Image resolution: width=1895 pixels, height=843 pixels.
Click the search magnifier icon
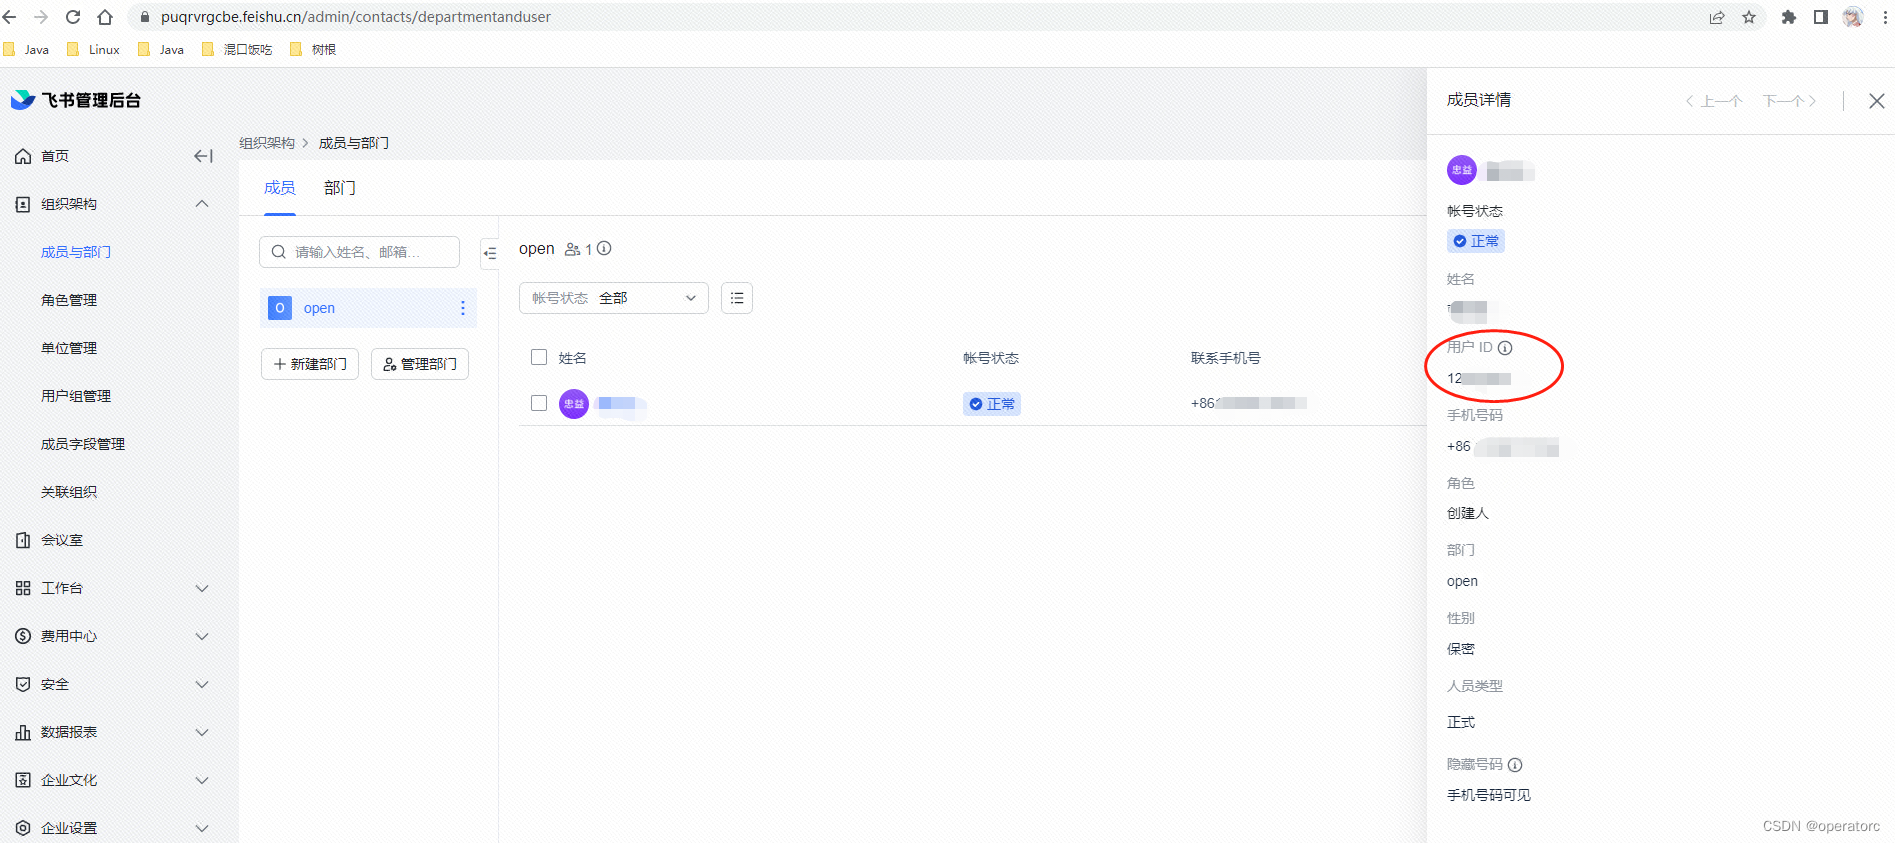[279, 252]
